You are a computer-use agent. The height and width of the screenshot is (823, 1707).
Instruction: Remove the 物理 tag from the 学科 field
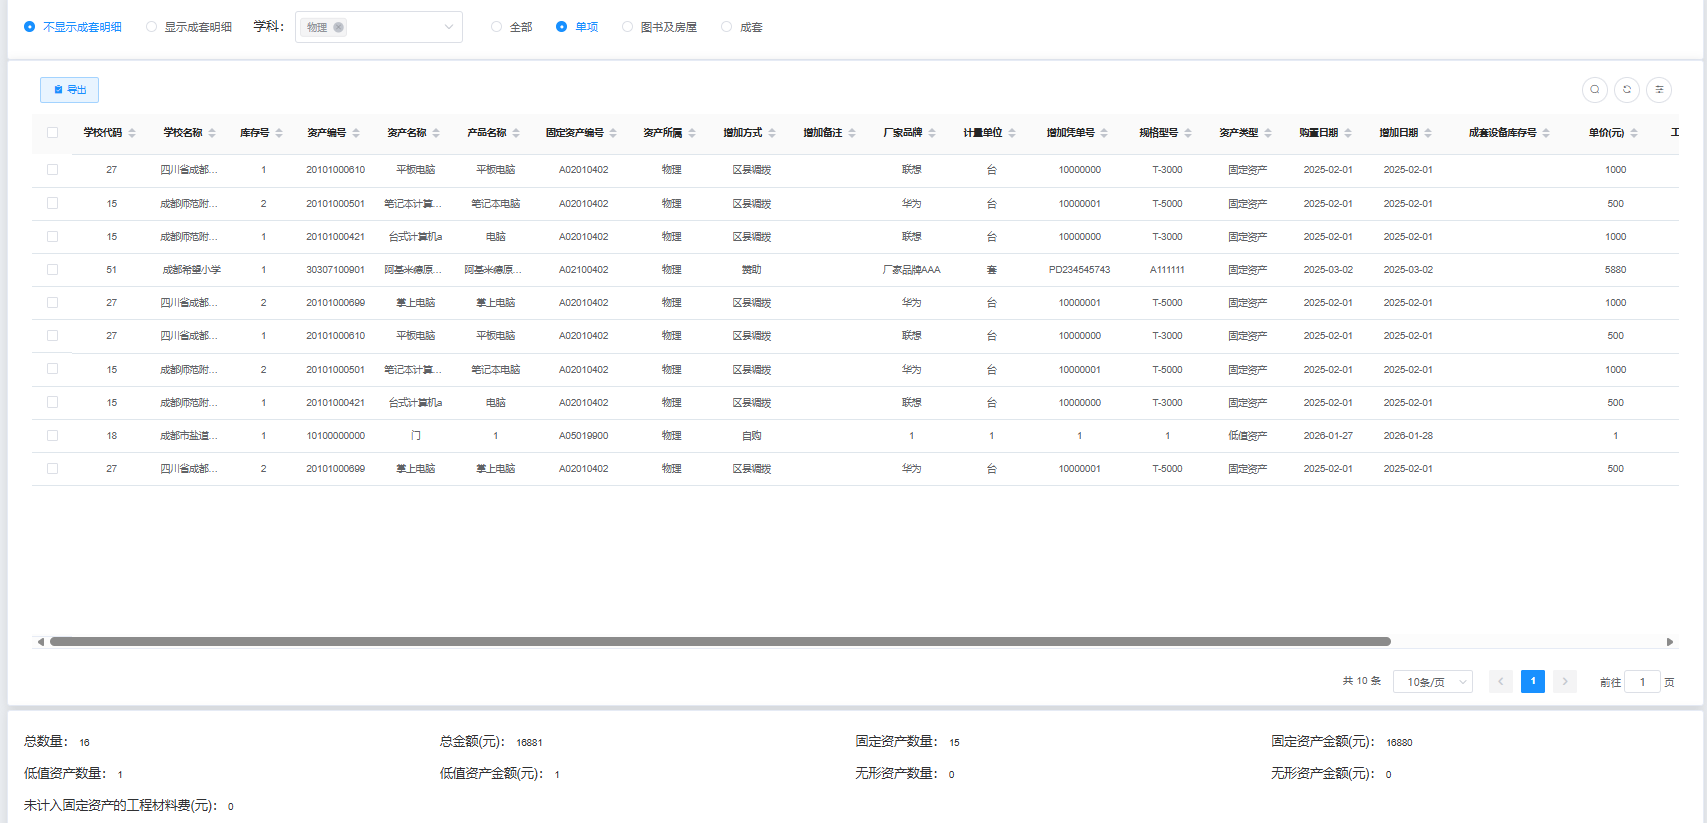[x=339, y=27]
